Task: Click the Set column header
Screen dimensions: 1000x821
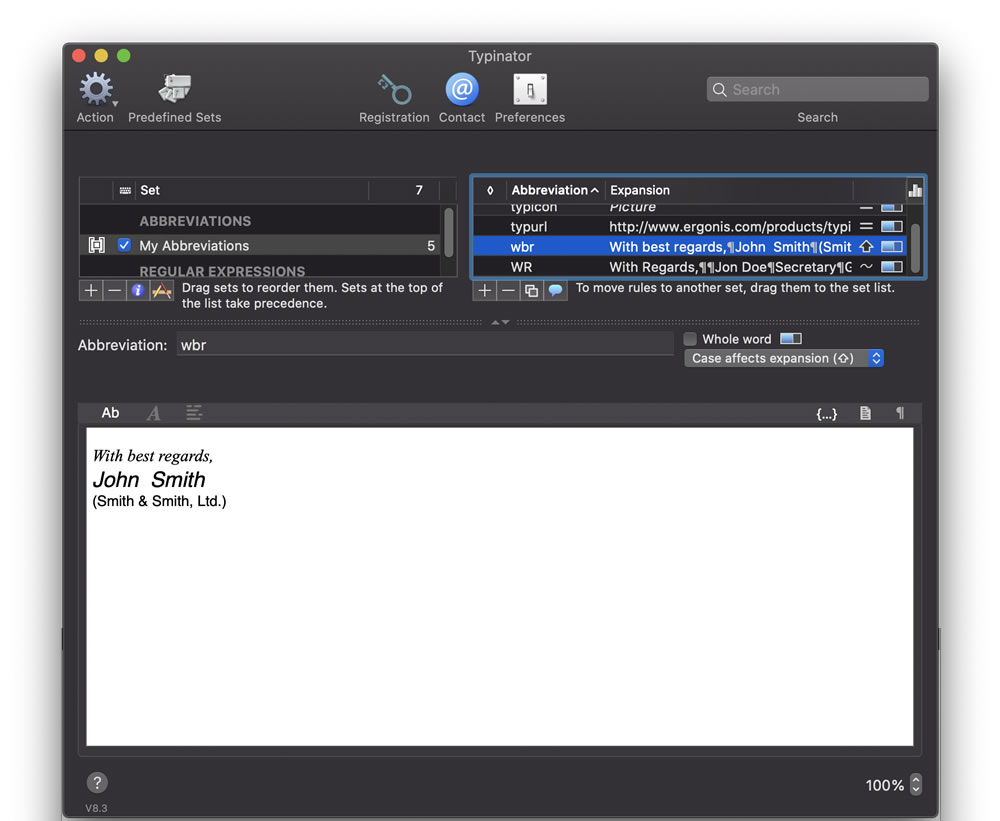Action: [x=253, y=190]
